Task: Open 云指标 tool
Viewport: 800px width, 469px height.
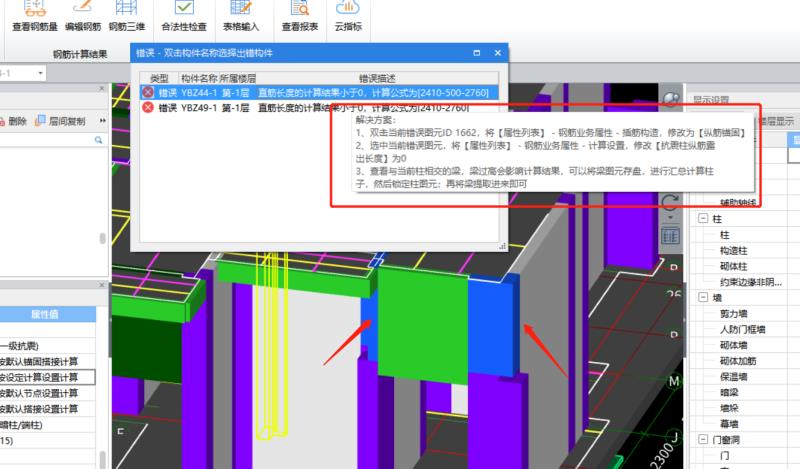Action: 348,17
